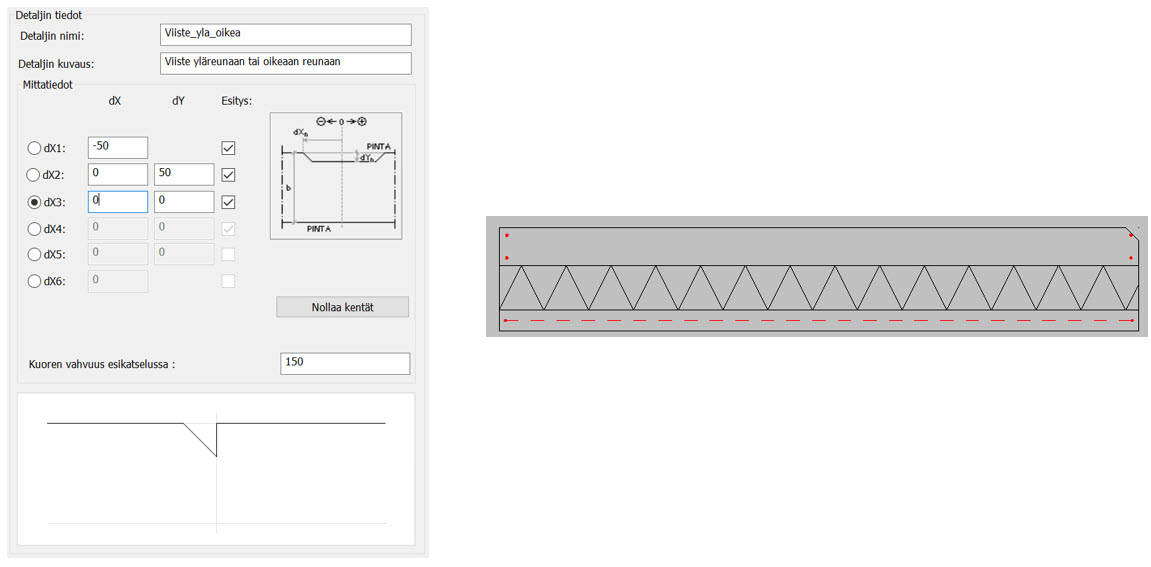Focus the dX2 row dX value field
Viewport: 1151px width, 567px height.
(118, 174)
